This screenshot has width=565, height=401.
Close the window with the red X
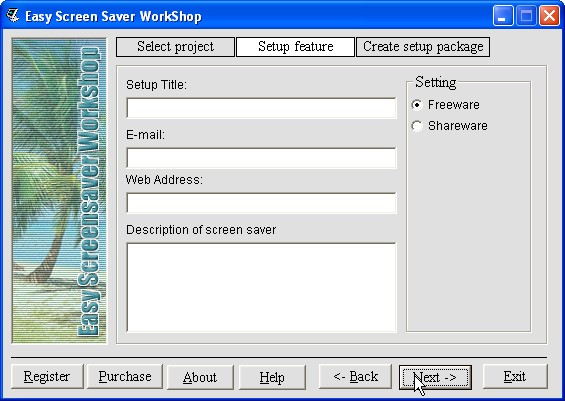point(549,16)
